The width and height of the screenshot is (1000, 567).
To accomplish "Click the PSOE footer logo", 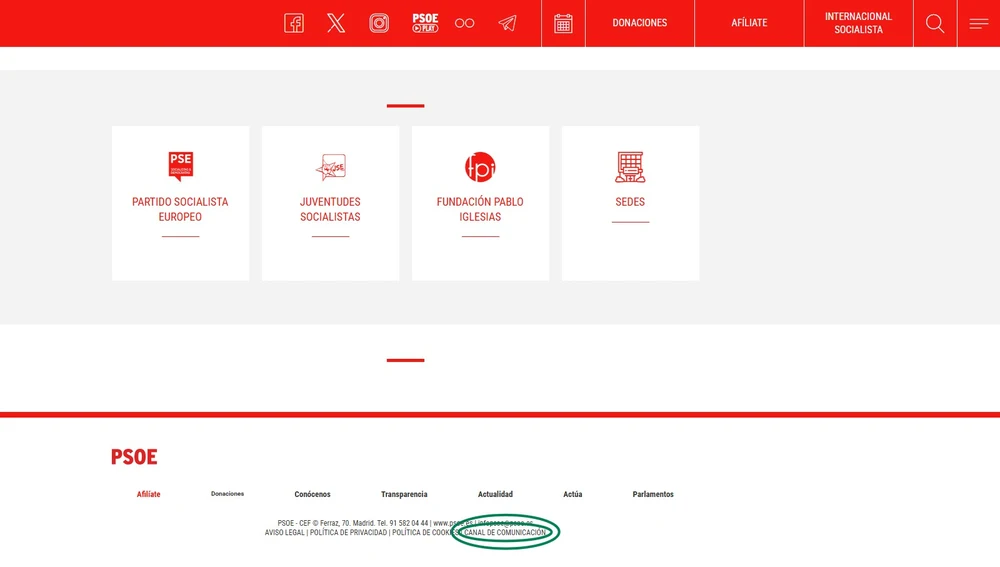I will coord(134,457).
